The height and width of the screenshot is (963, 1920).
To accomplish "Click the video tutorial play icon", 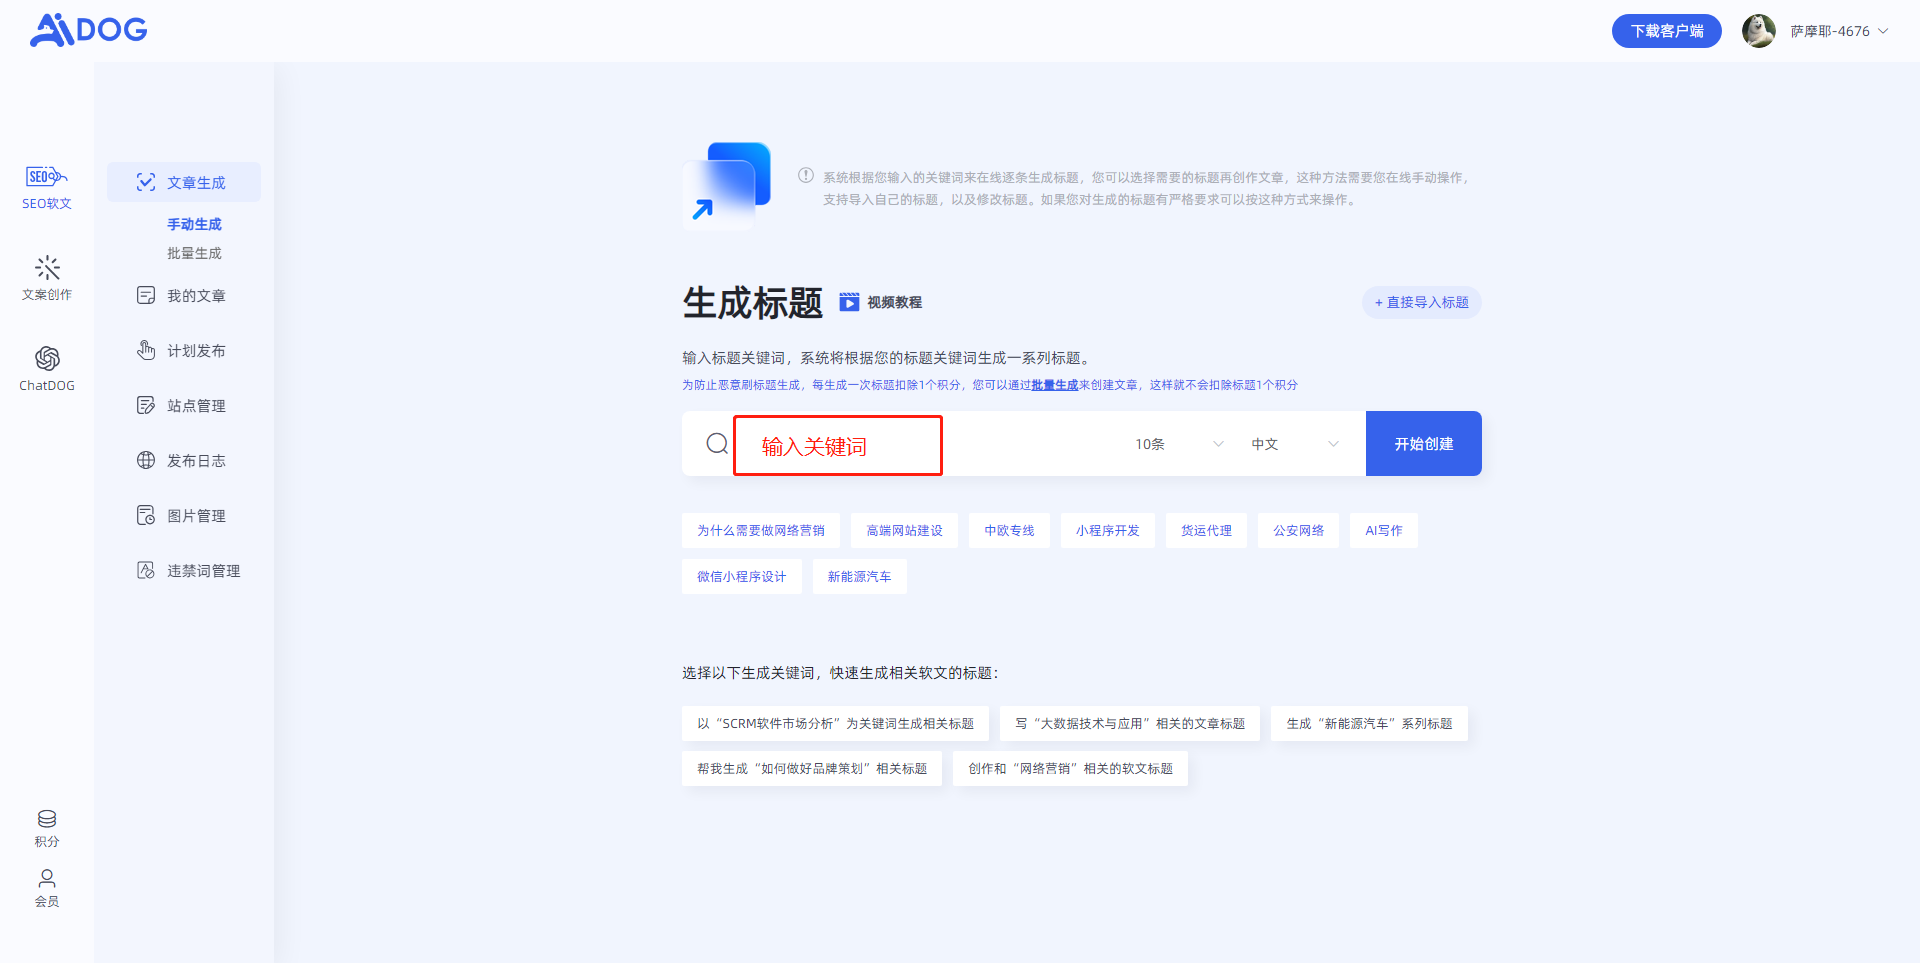I will [x=849, y=302].
